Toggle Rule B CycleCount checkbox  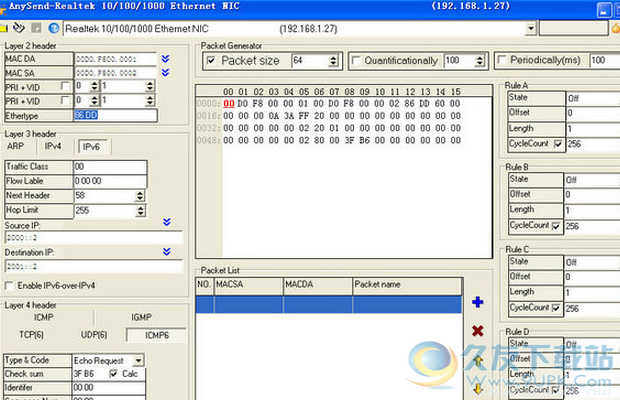coord(556,226)
